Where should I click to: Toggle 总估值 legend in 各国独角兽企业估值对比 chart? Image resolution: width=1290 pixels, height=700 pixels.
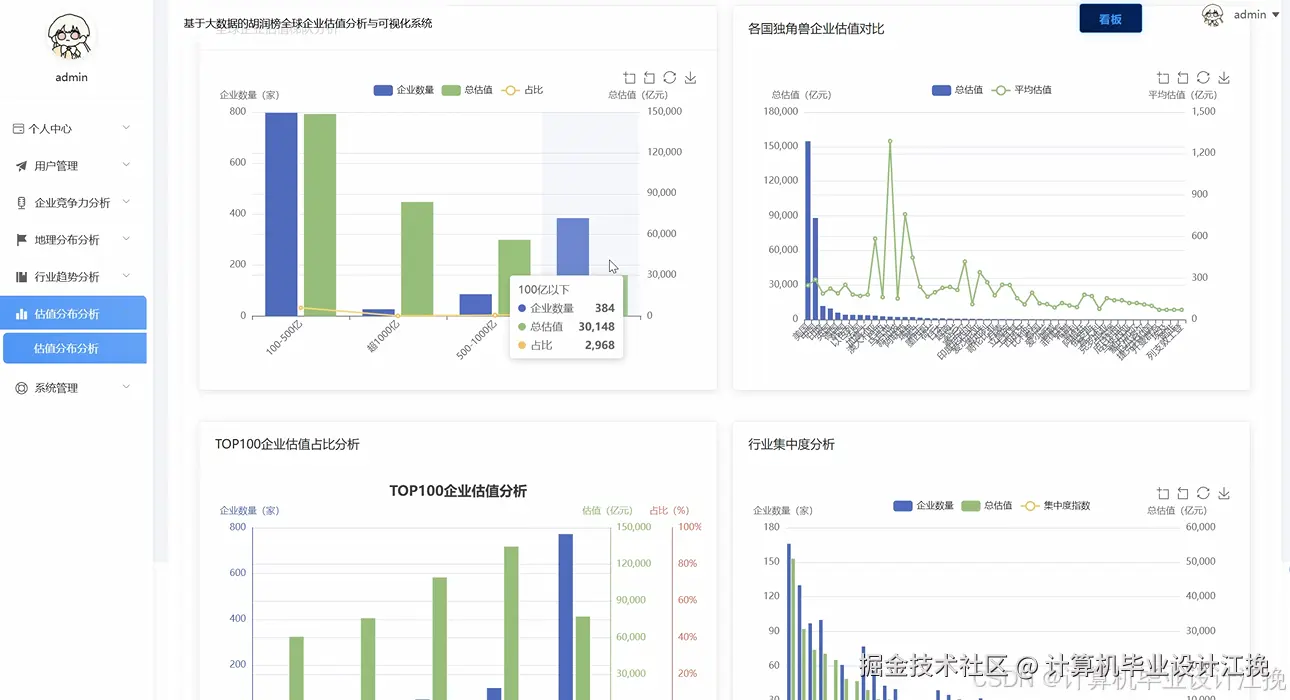pos(957,90)
